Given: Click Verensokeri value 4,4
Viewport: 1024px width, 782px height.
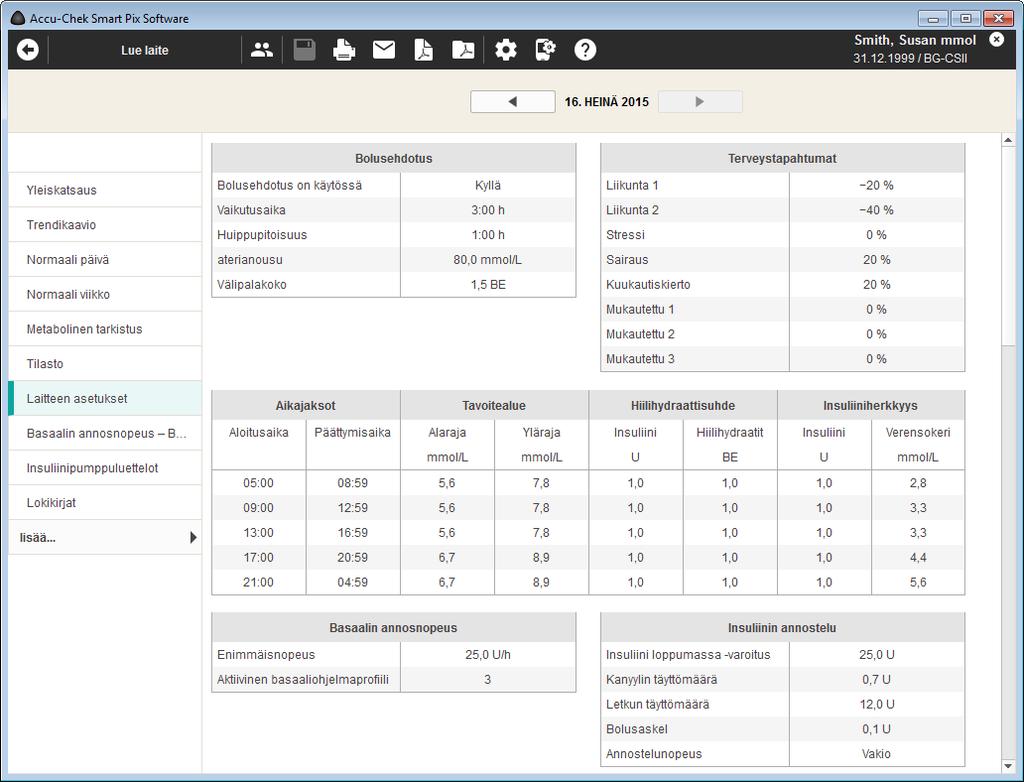Looking at the screenshot, I should [918, 557].
